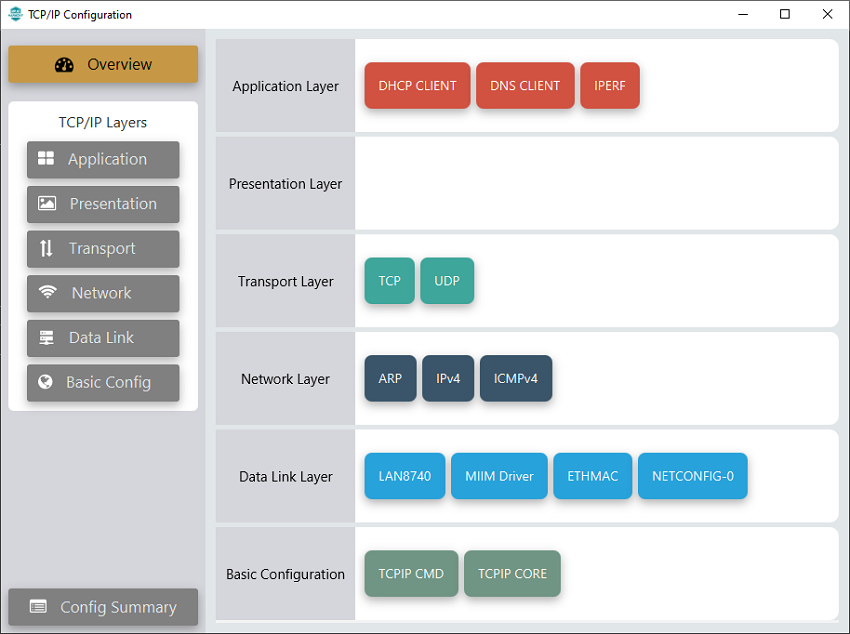The height and width of the screenshot is (634, 850).
Task: Click the server icon beside Data Link
Action: point(47,338)
